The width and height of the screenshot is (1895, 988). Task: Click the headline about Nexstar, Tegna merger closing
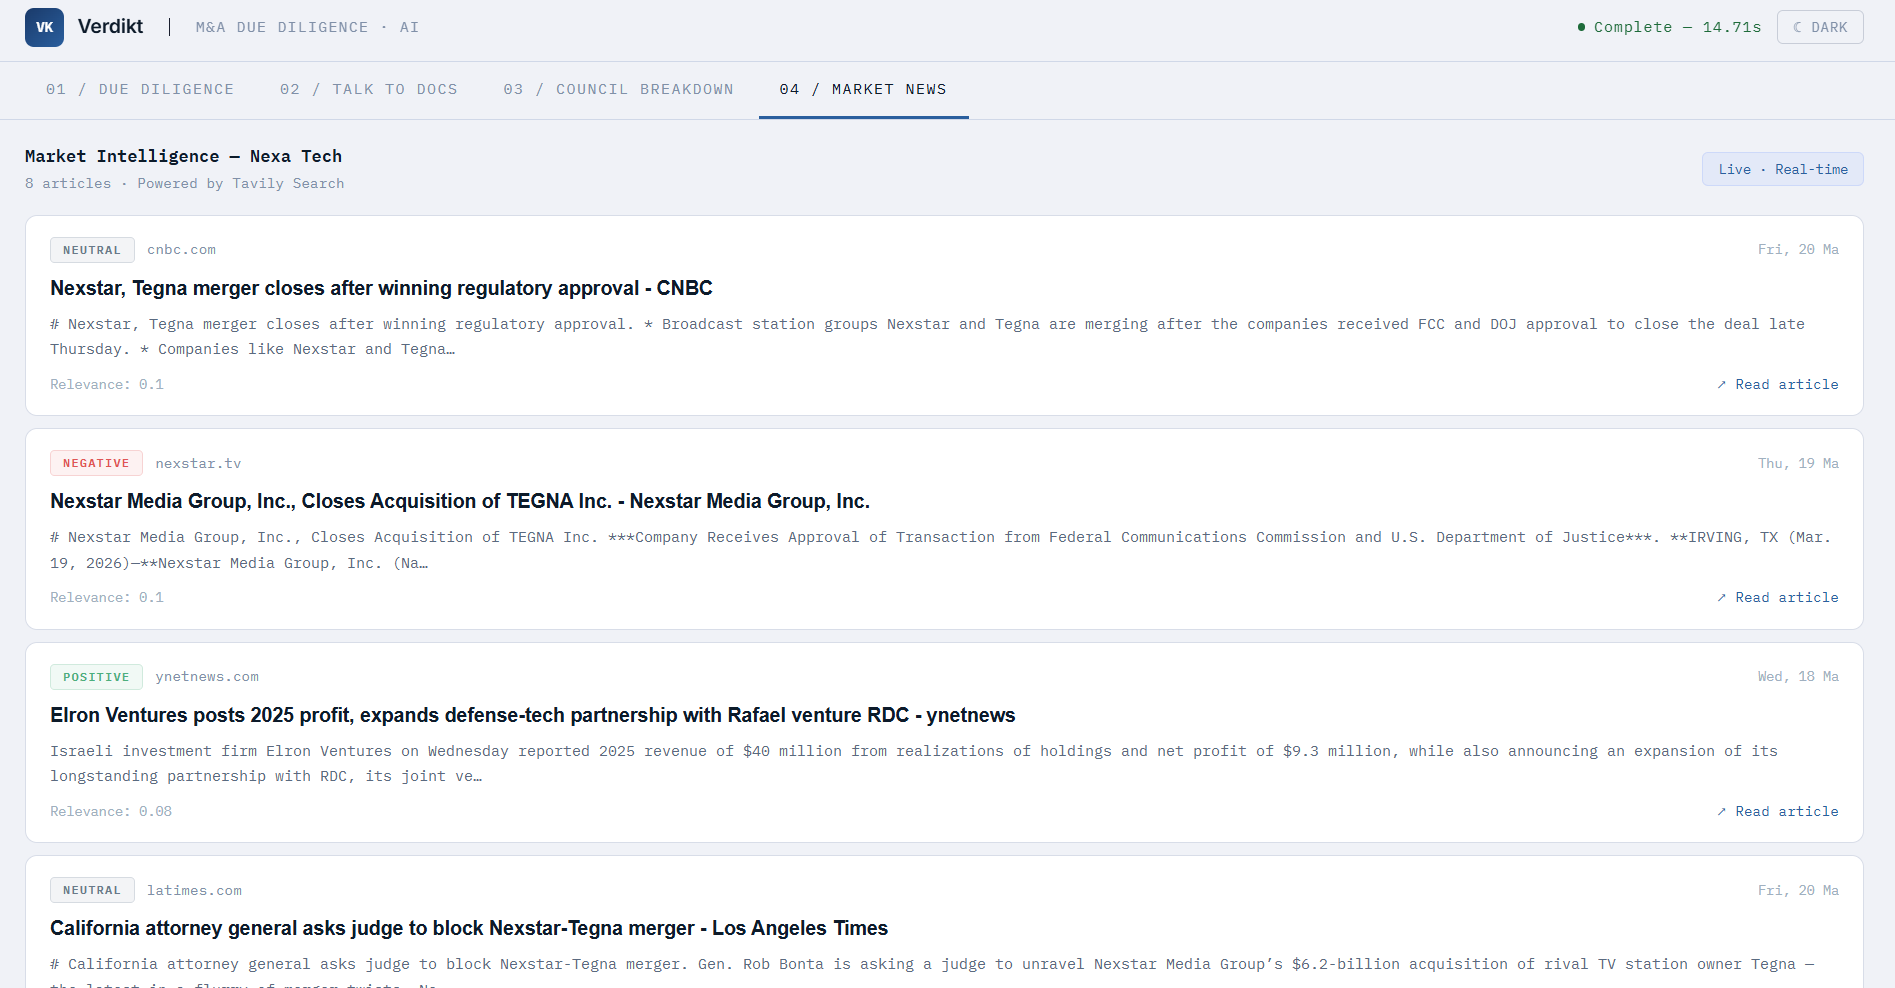tap(381, 288)
